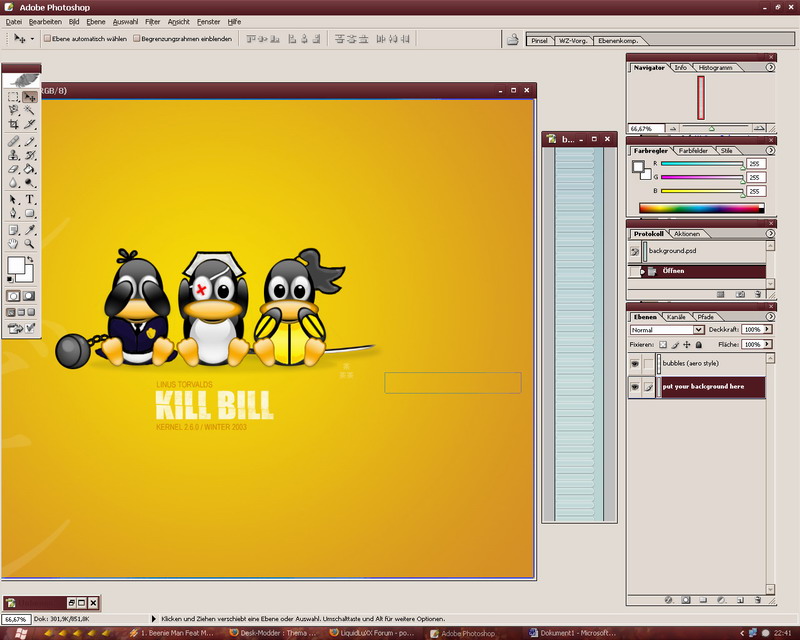This screenshot has height=640, width=800.
Task: Select the Healing Brush bandage tool
Action: pos(14,141)
